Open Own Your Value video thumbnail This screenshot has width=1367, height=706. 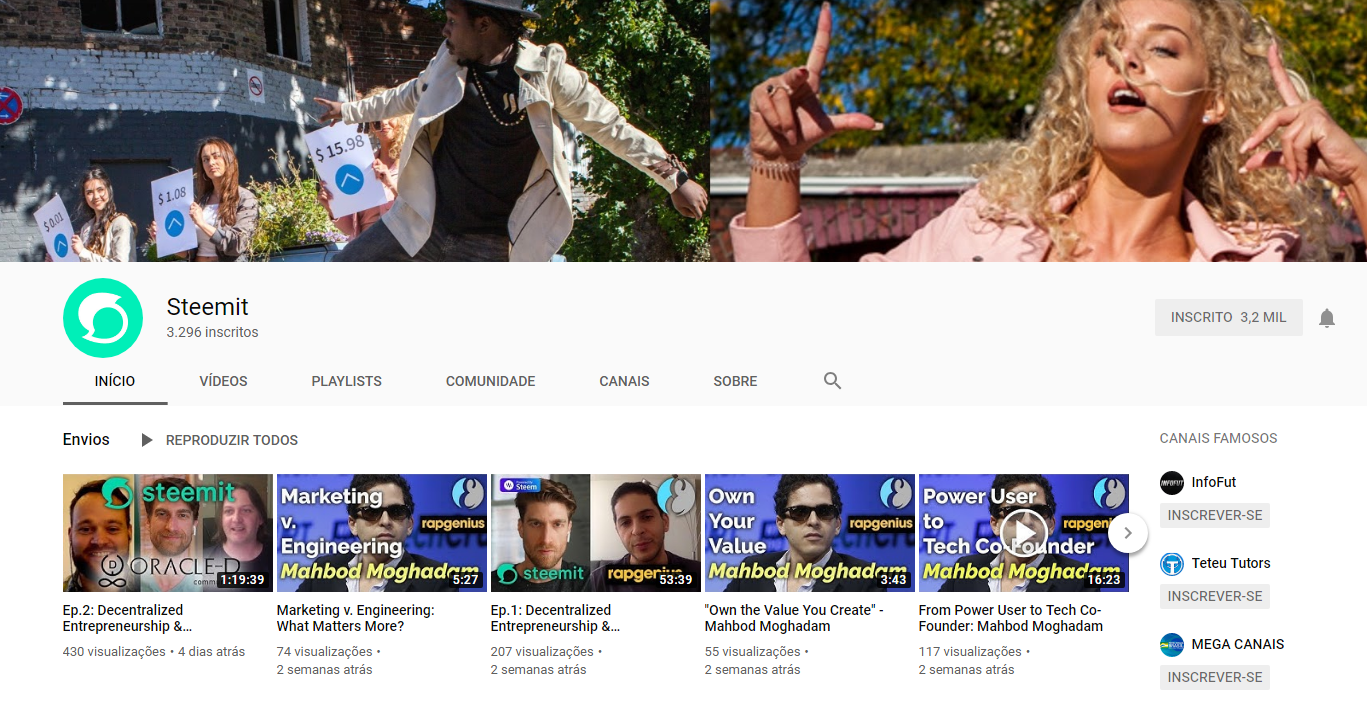pos(810,533)
